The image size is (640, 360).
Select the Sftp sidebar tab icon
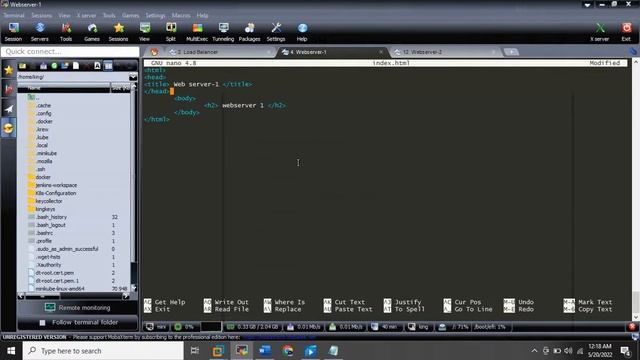coord(9,128)
